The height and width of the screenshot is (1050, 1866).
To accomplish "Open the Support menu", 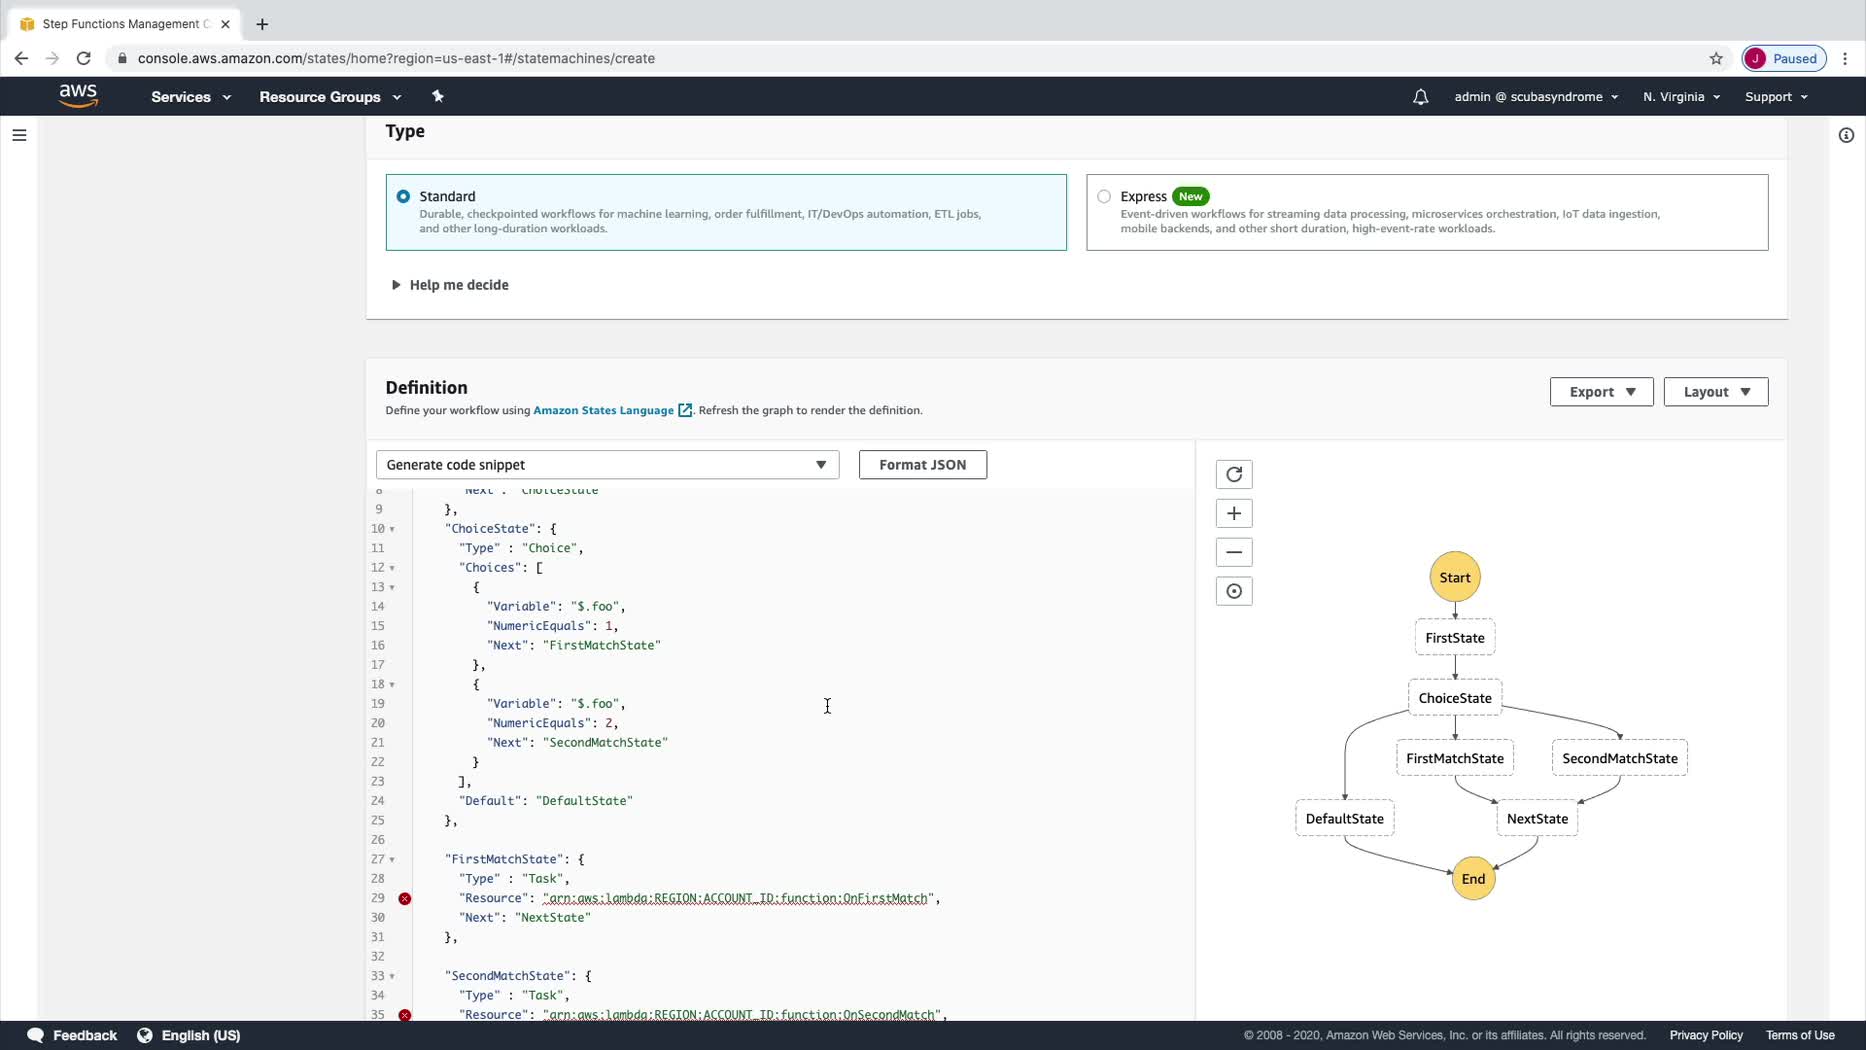I will coord(1776,97).
